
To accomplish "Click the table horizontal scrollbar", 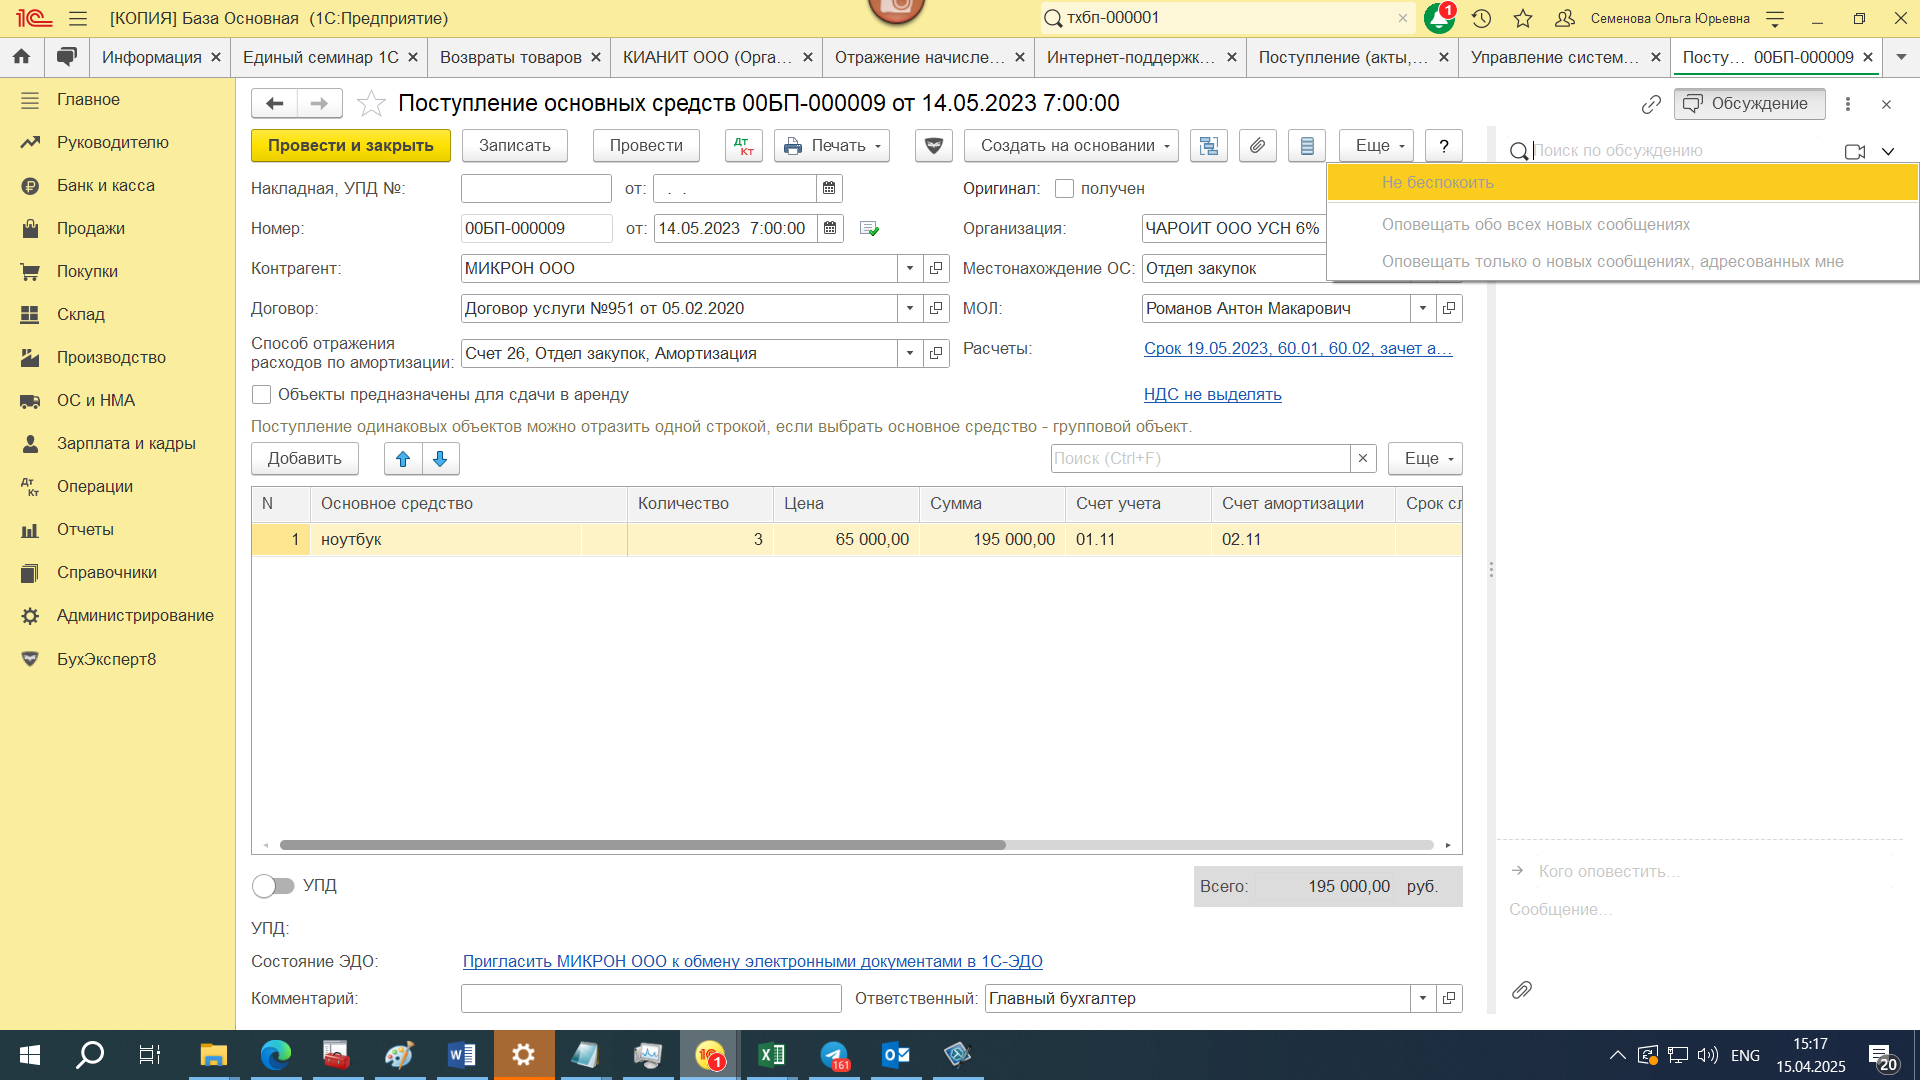I will (642, 845).
